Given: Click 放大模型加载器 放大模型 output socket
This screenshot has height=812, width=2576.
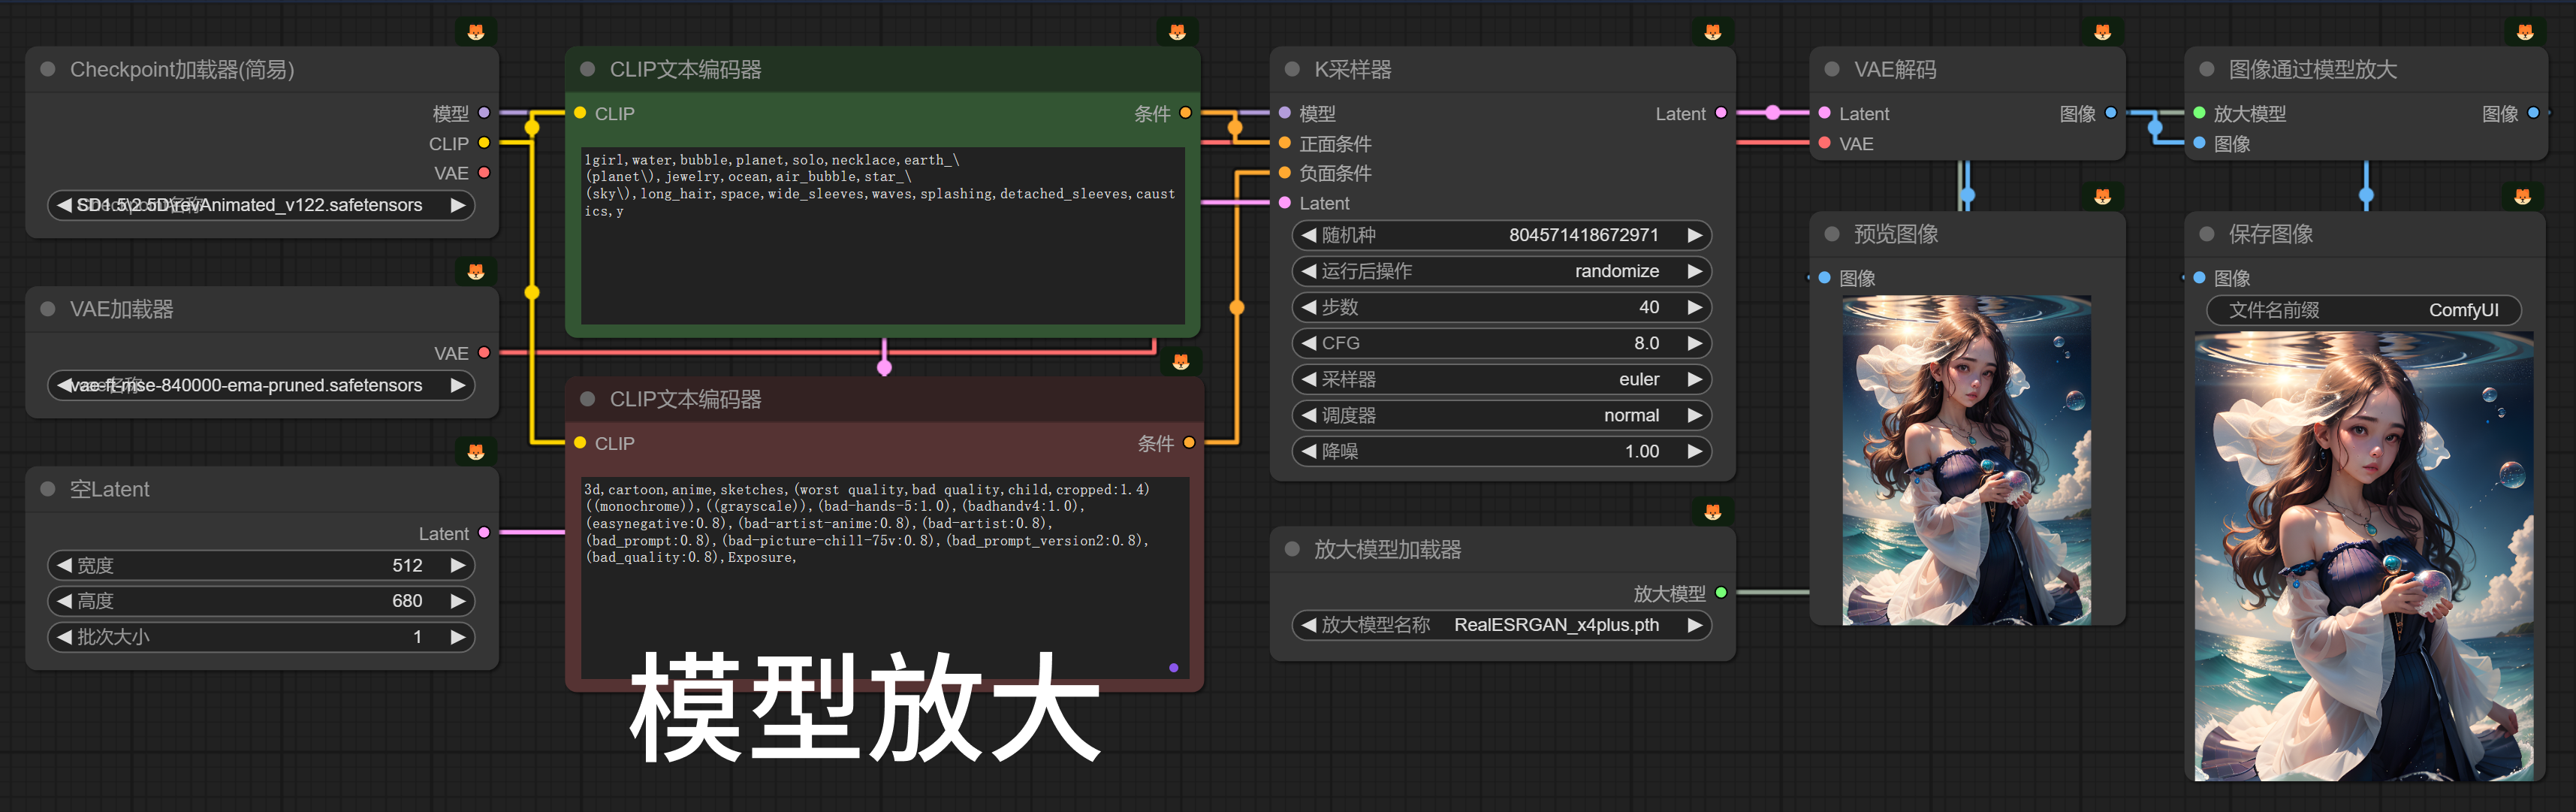Looking at the screenshot, I should click(x=1720, y=593).
